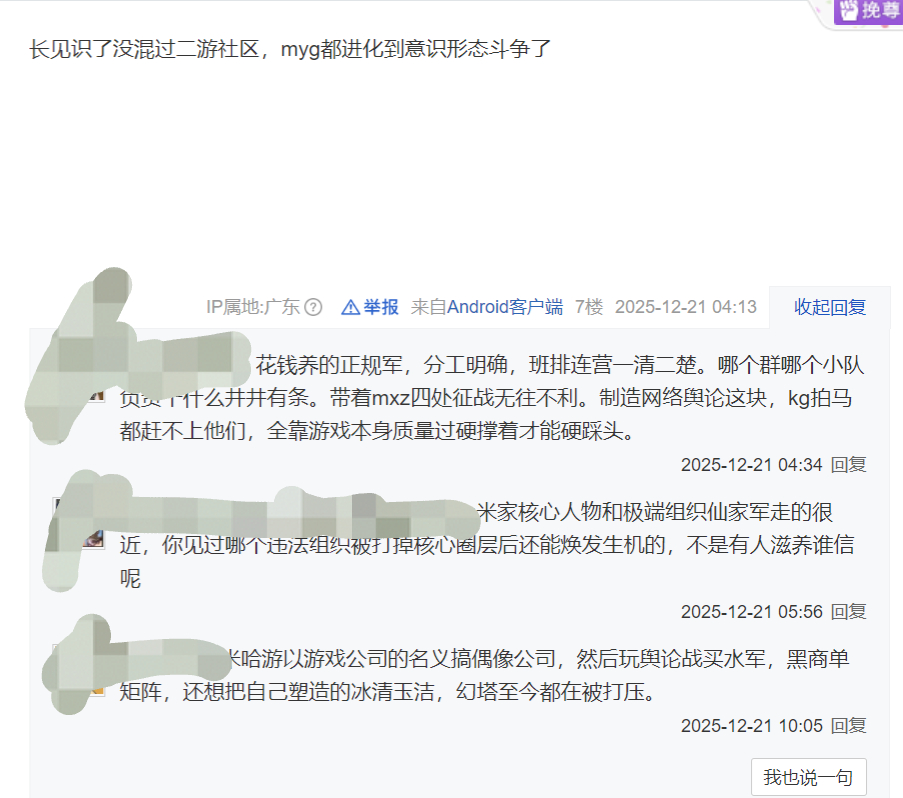Screen dimensions: 903x798
Task: Click the purple badge icon at top right
Action: click(x=868, y=12)
